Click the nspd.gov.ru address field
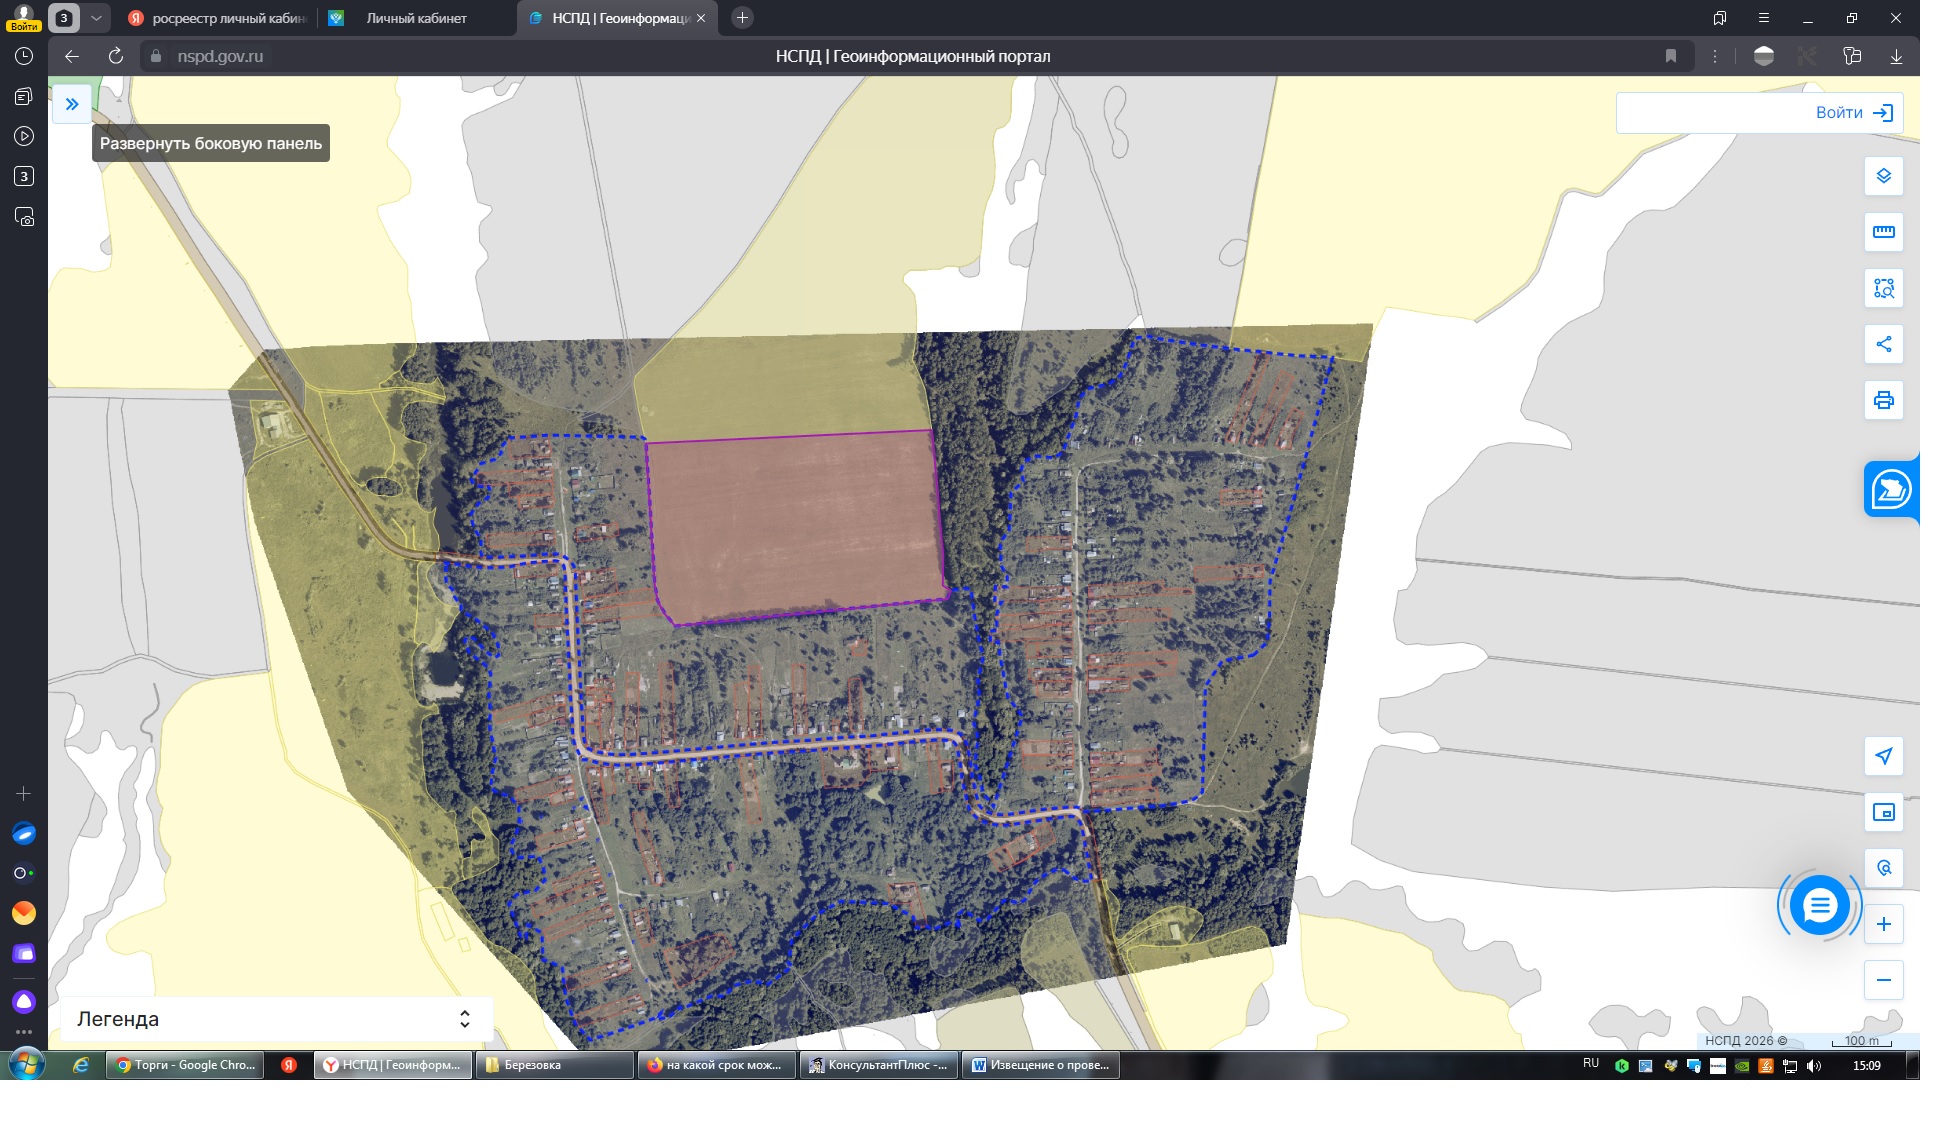Image resolution: width=1952 pixels, height=1124 pixels. (220, 56)
